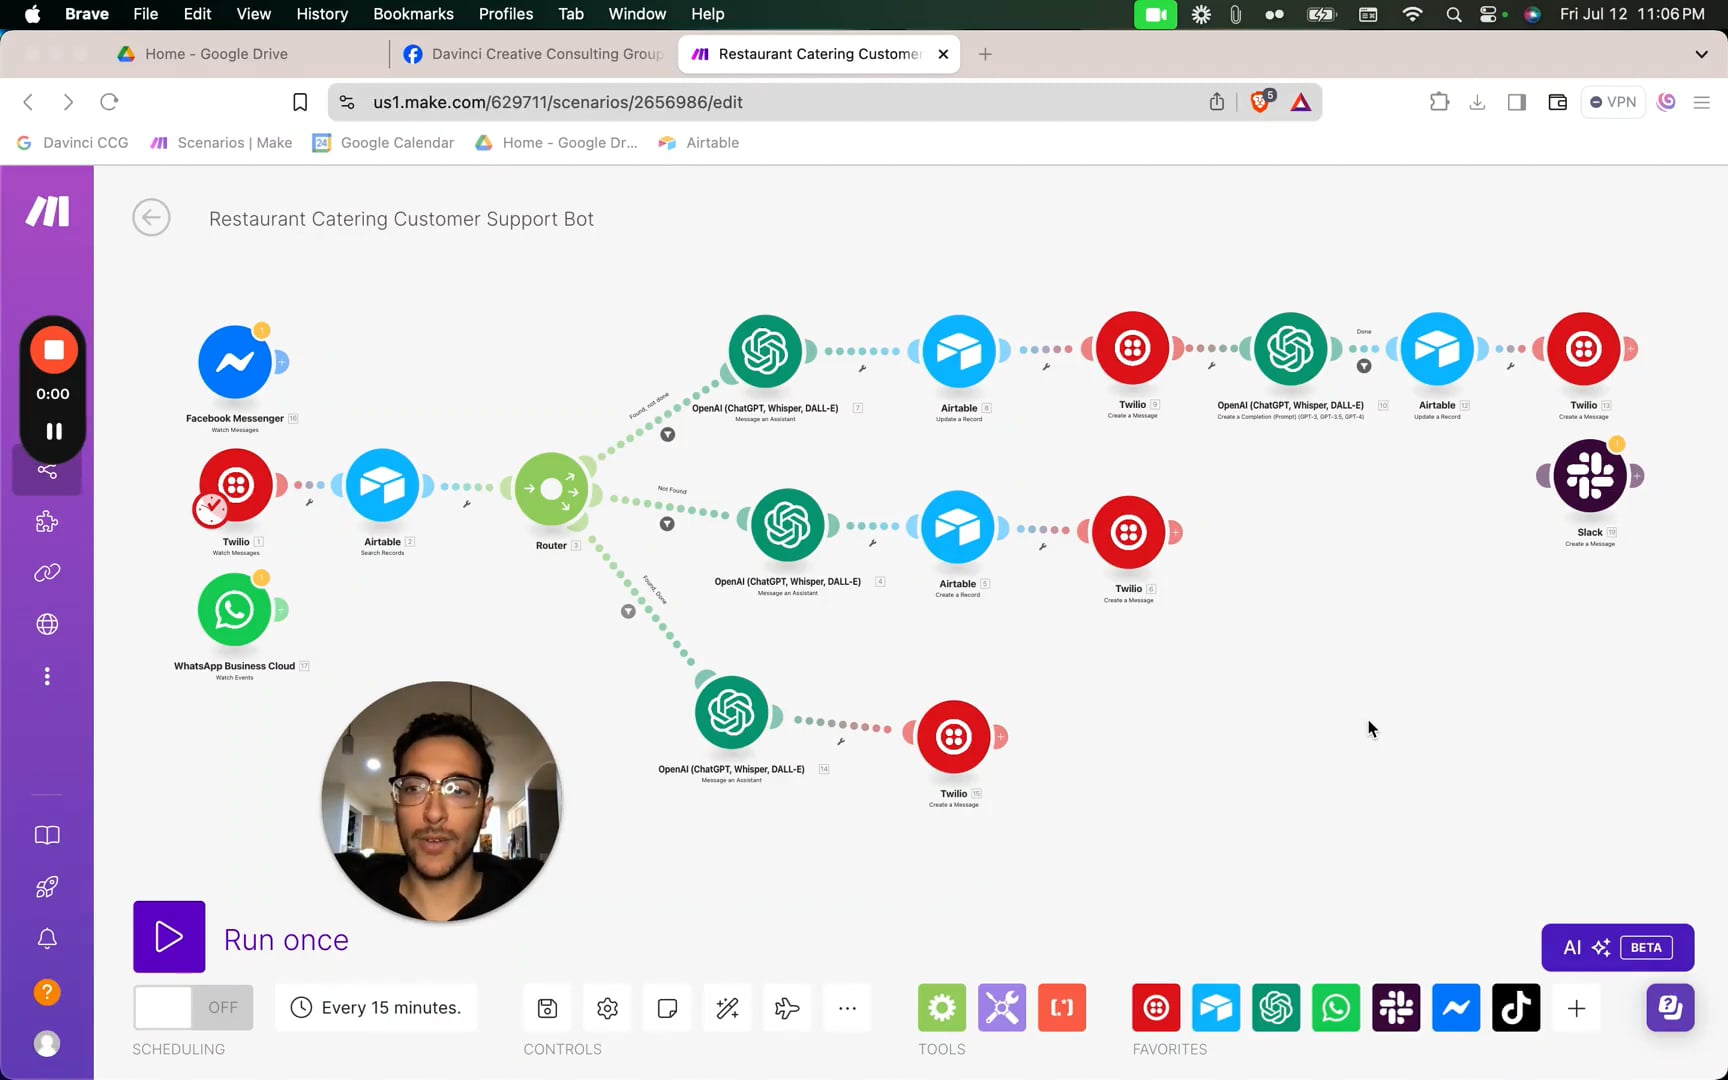This screenshot has height=1080, width=1728.
Task: Open the purple Tools wrench icon
Action: [1002, 1008]
